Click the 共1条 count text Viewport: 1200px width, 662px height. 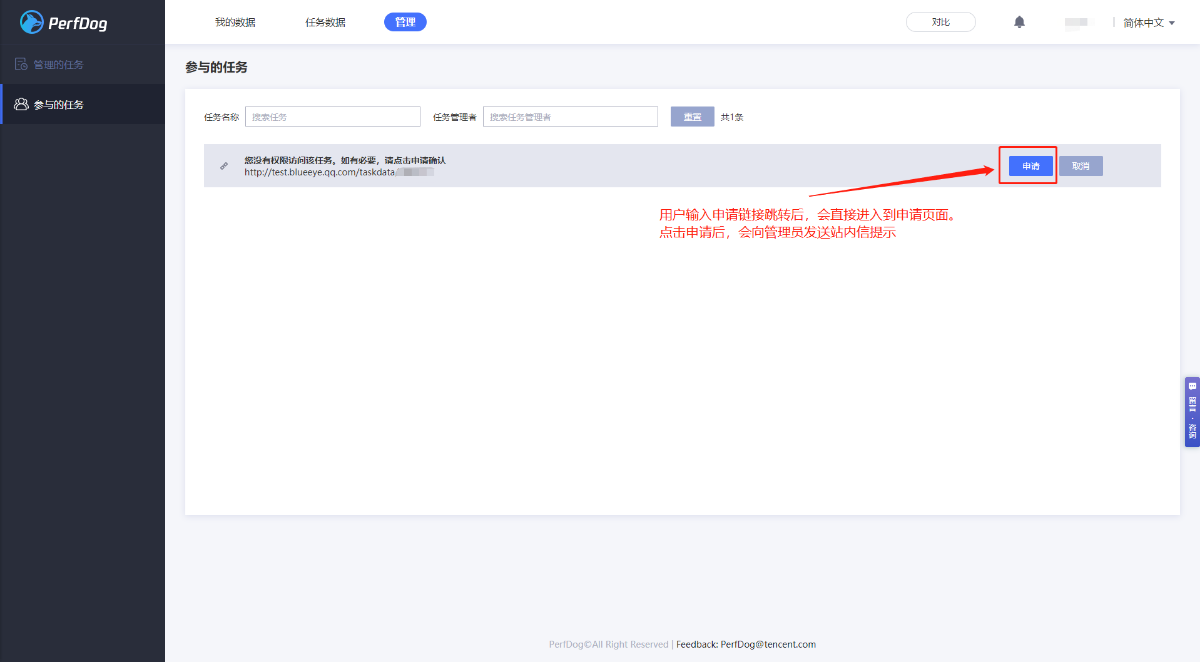click(732, 117)
